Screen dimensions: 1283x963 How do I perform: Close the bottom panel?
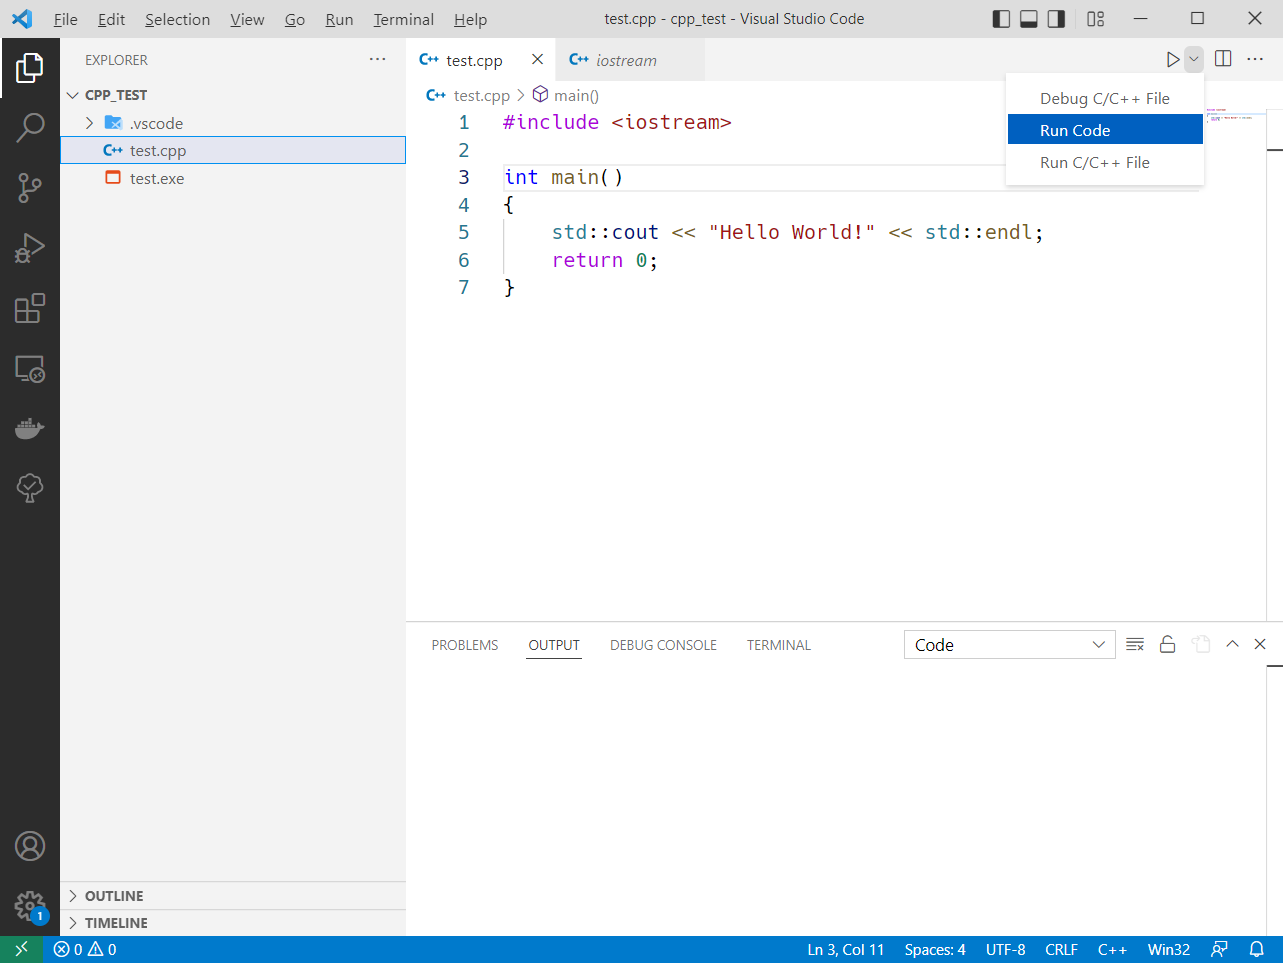point(1260,645)
